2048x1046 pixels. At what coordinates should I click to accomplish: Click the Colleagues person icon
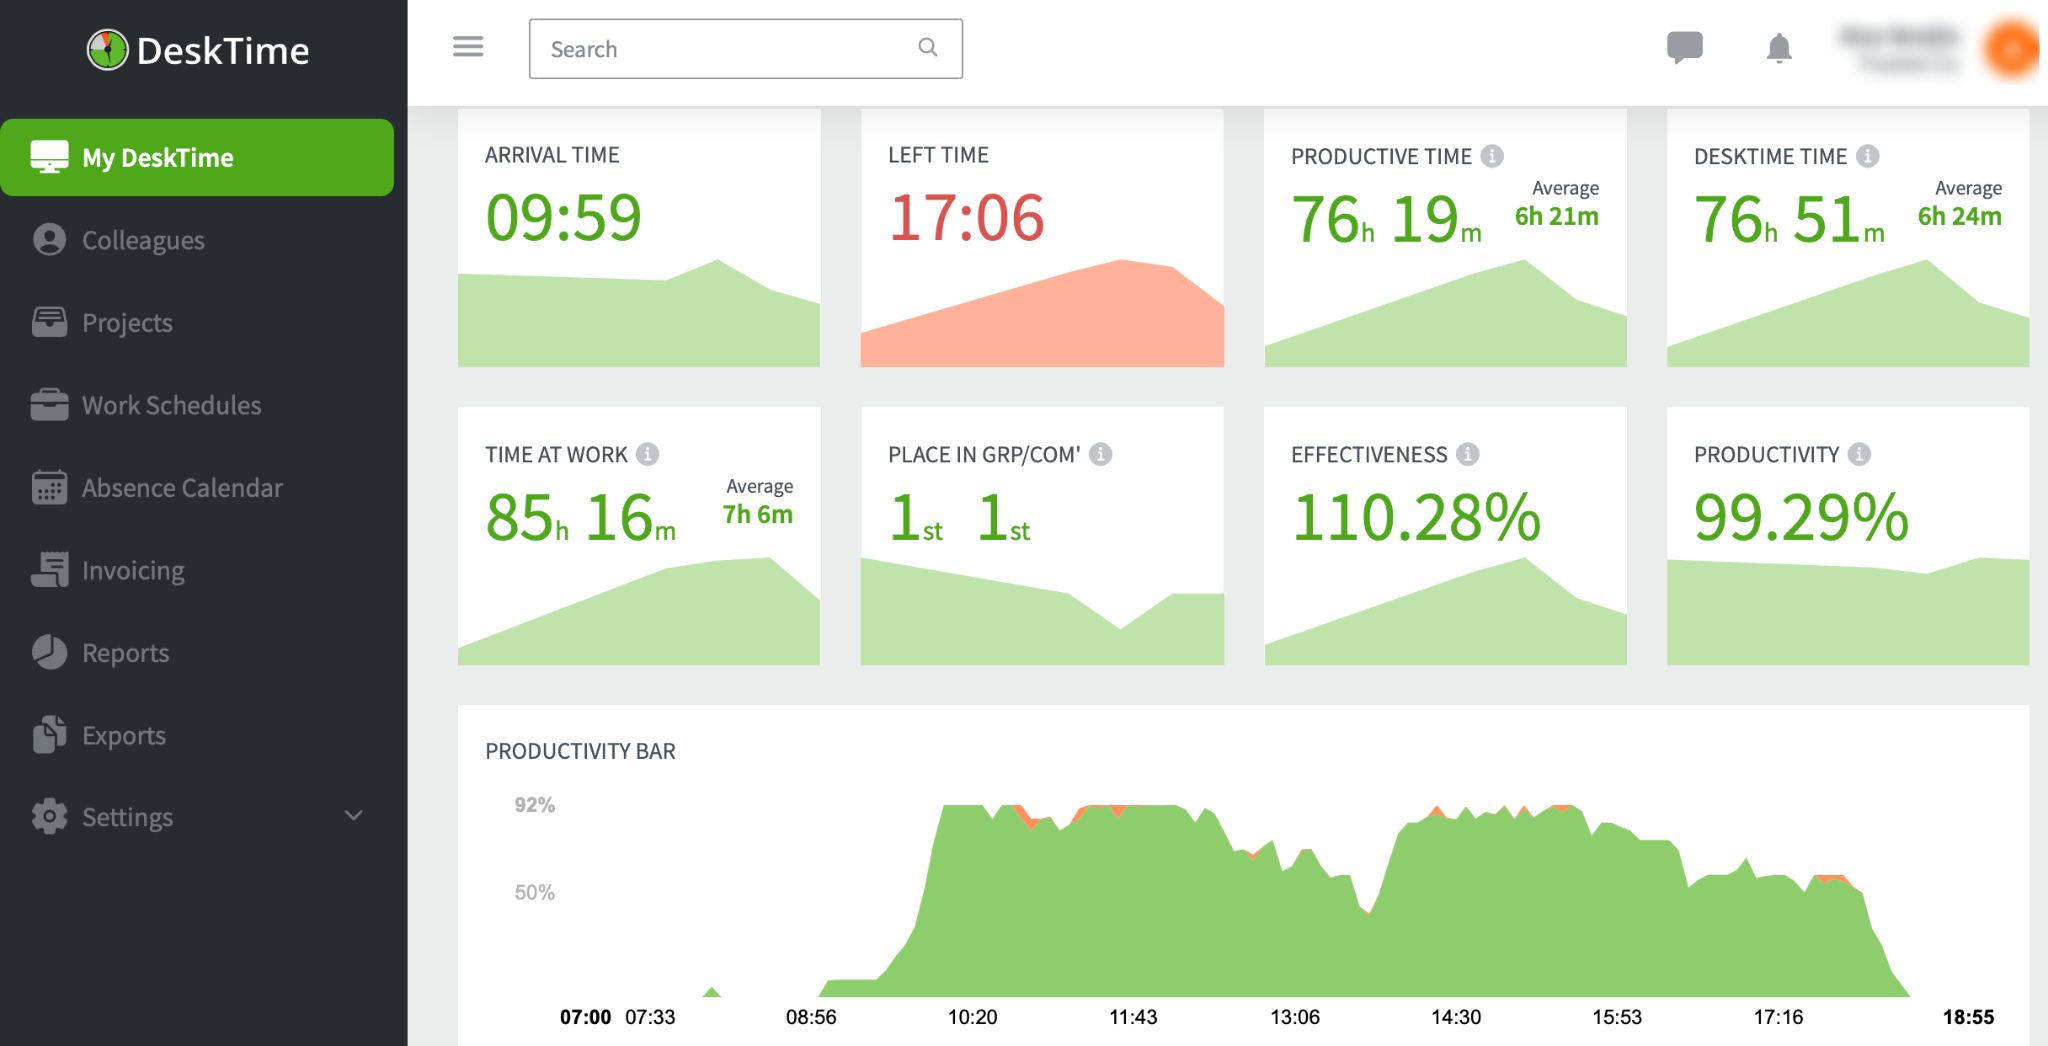click(x=49, y=240)
